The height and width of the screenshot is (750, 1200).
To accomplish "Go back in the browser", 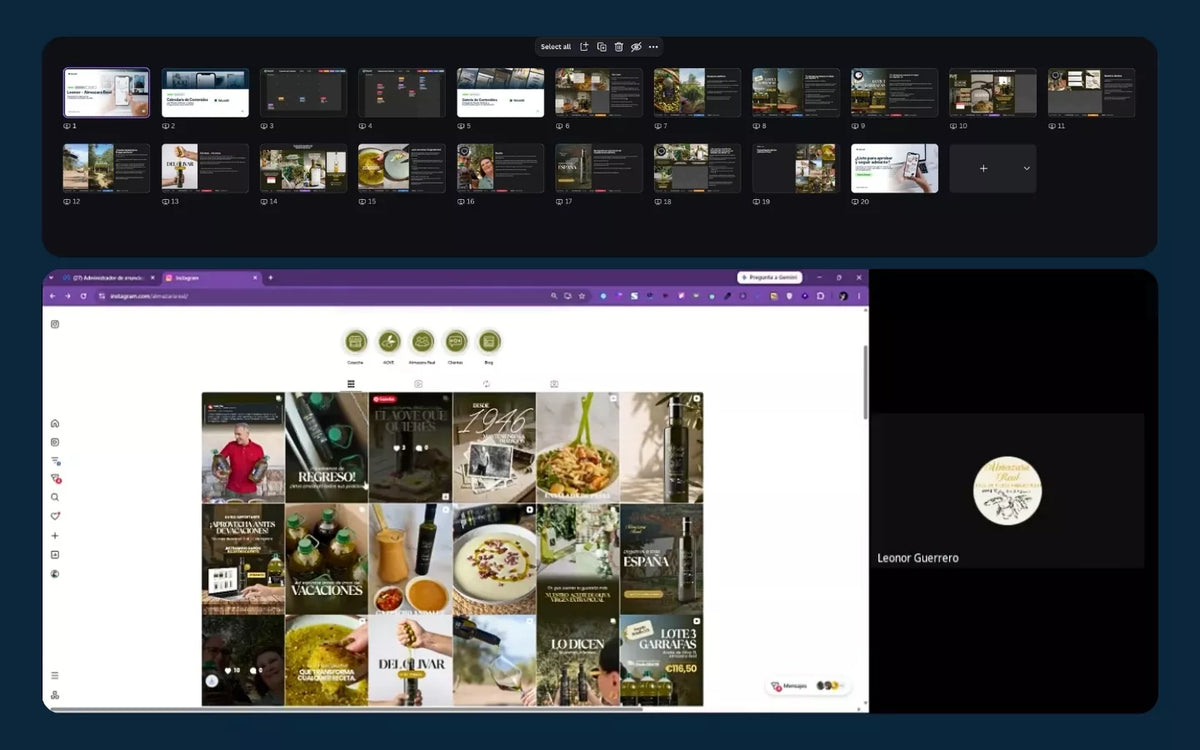I will [x=53, y=296].
